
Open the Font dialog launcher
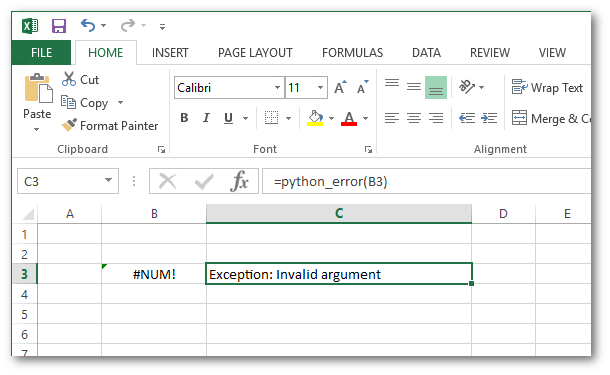tap(368, 149)
